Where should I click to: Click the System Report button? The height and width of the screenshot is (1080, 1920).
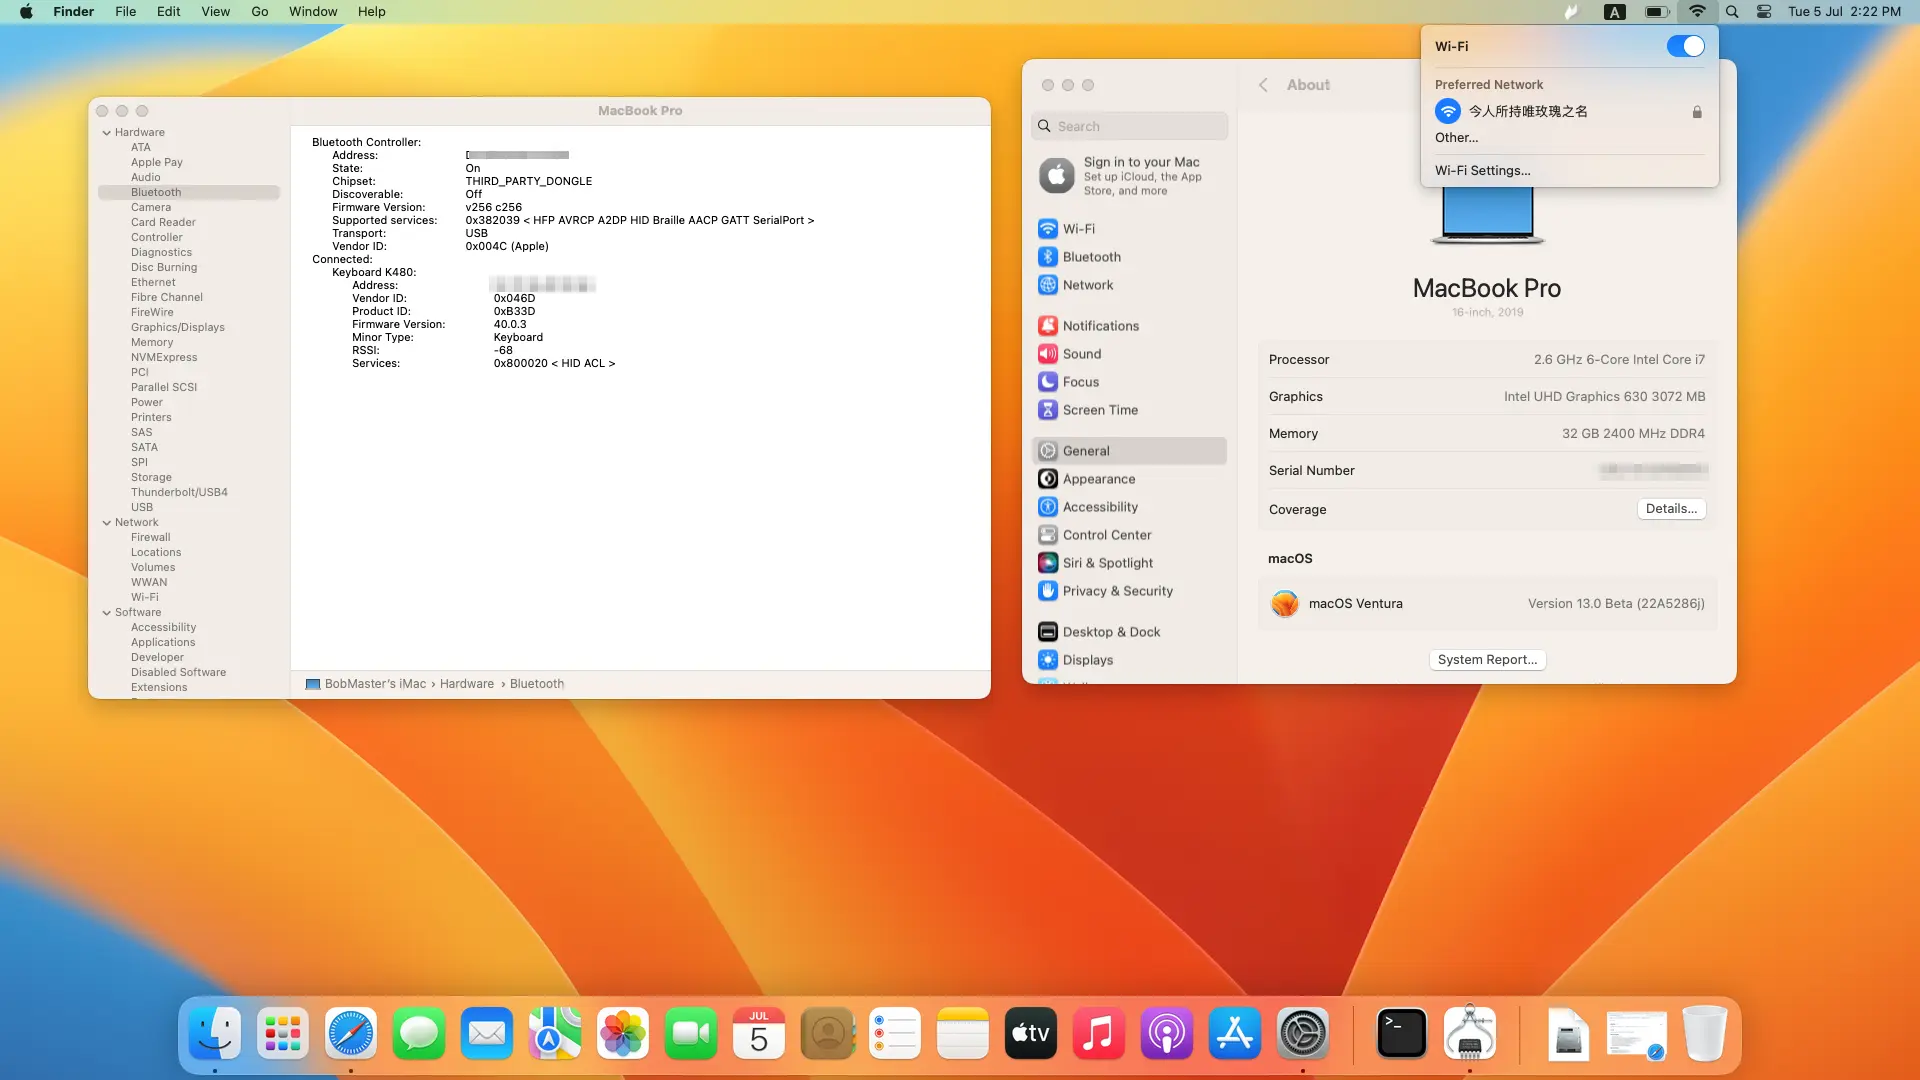pyautogui.click(x=1487, y=660)
